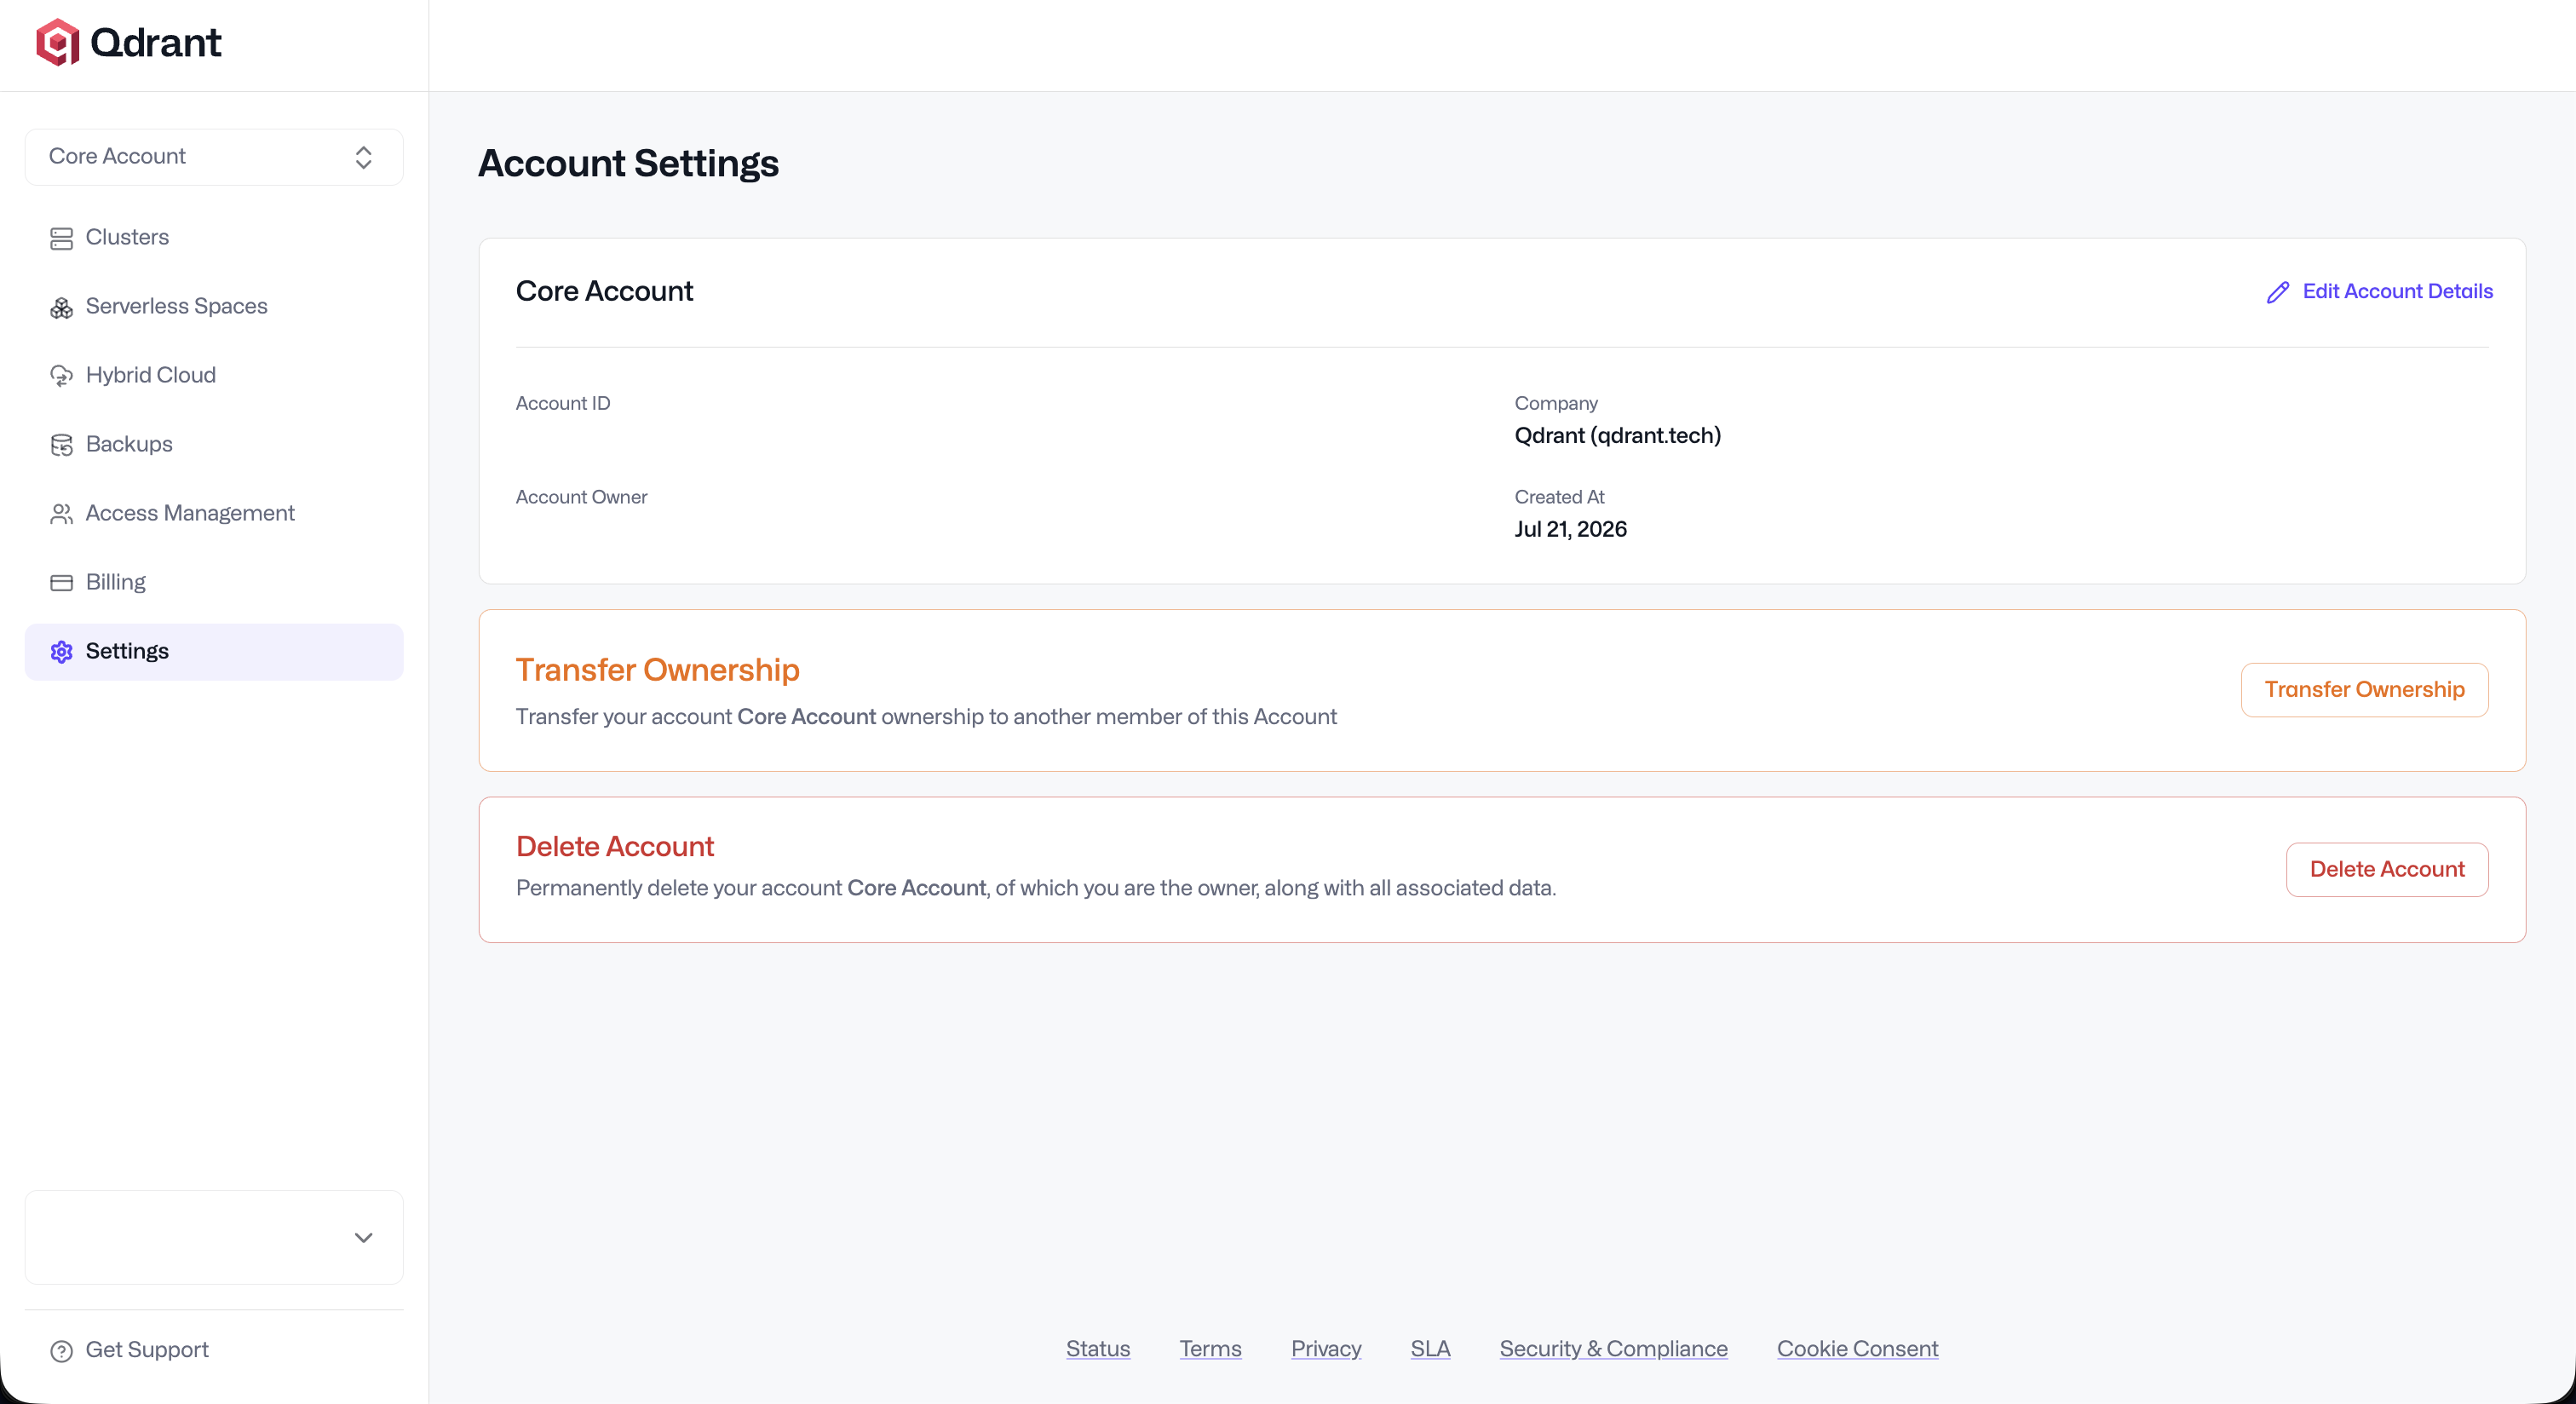Click the Account ID label
Viewport: 2576px width, 1404px height.
[563, 404]
